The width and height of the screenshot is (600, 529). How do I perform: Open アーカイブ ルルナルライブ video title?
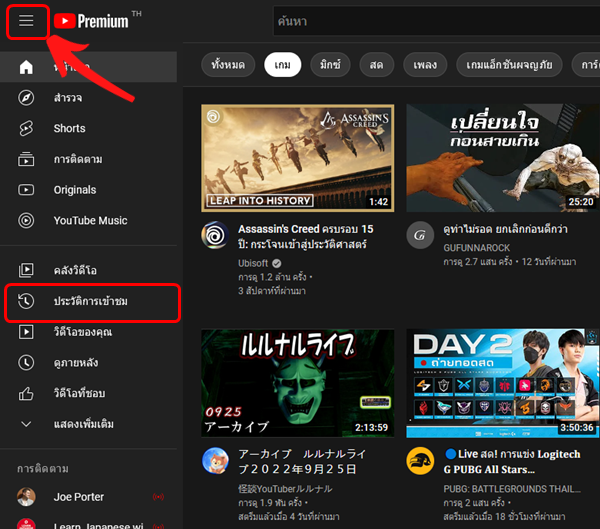302,462
